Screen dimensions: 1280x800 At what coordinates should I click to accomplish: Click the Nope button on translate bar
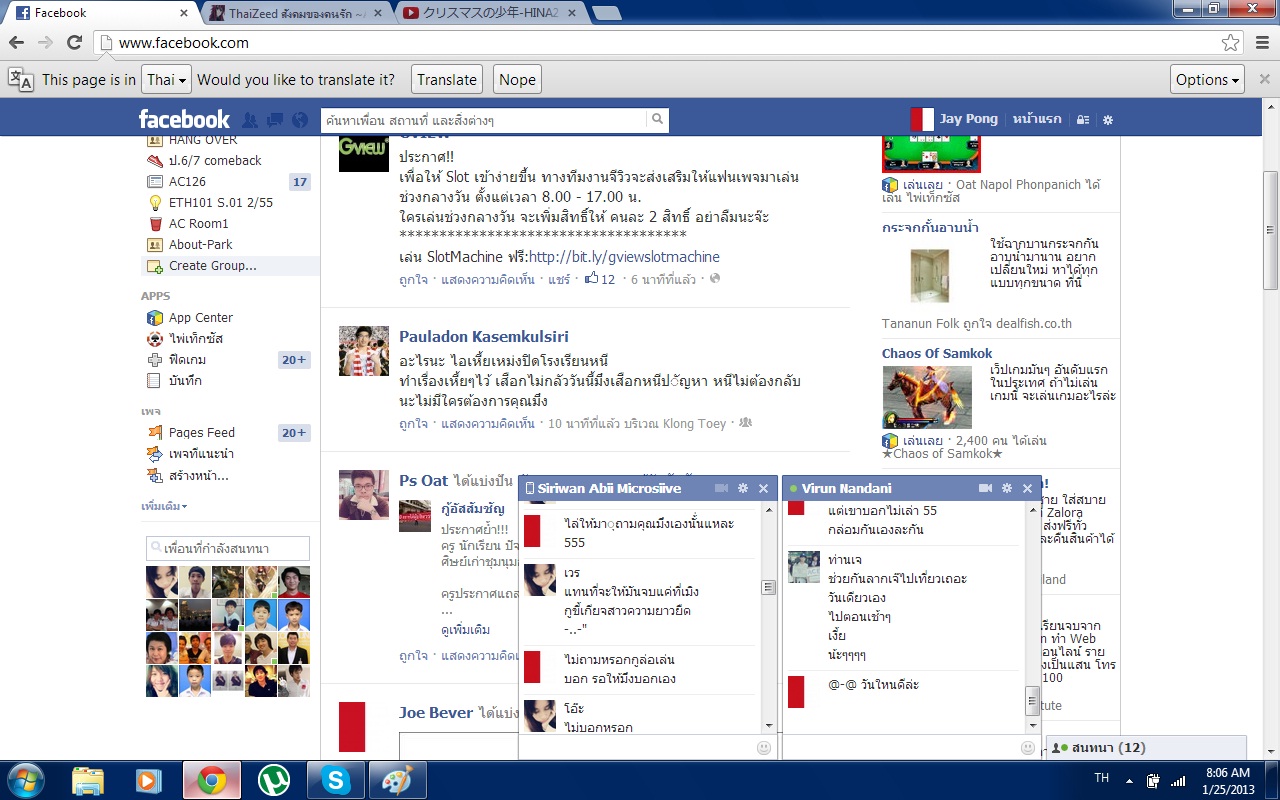pyautogui.click(x=517, y=80)
